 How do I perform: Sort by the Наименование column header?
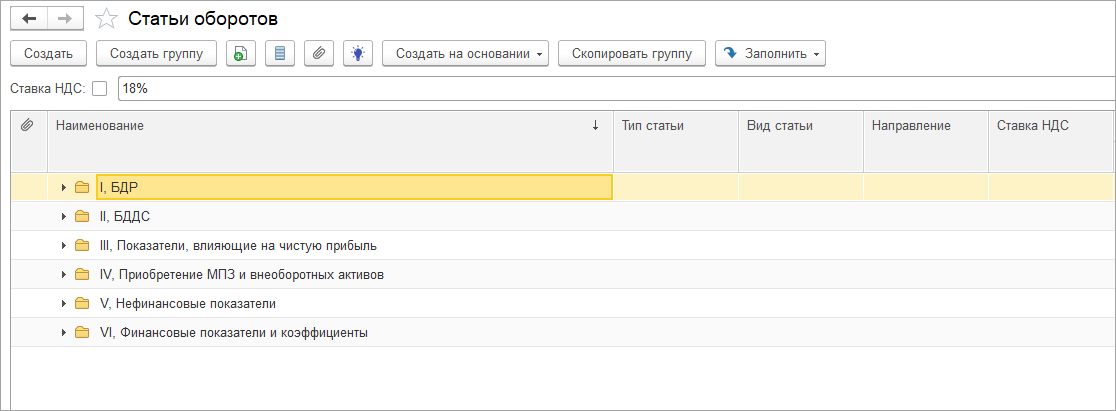coord(320,125)
